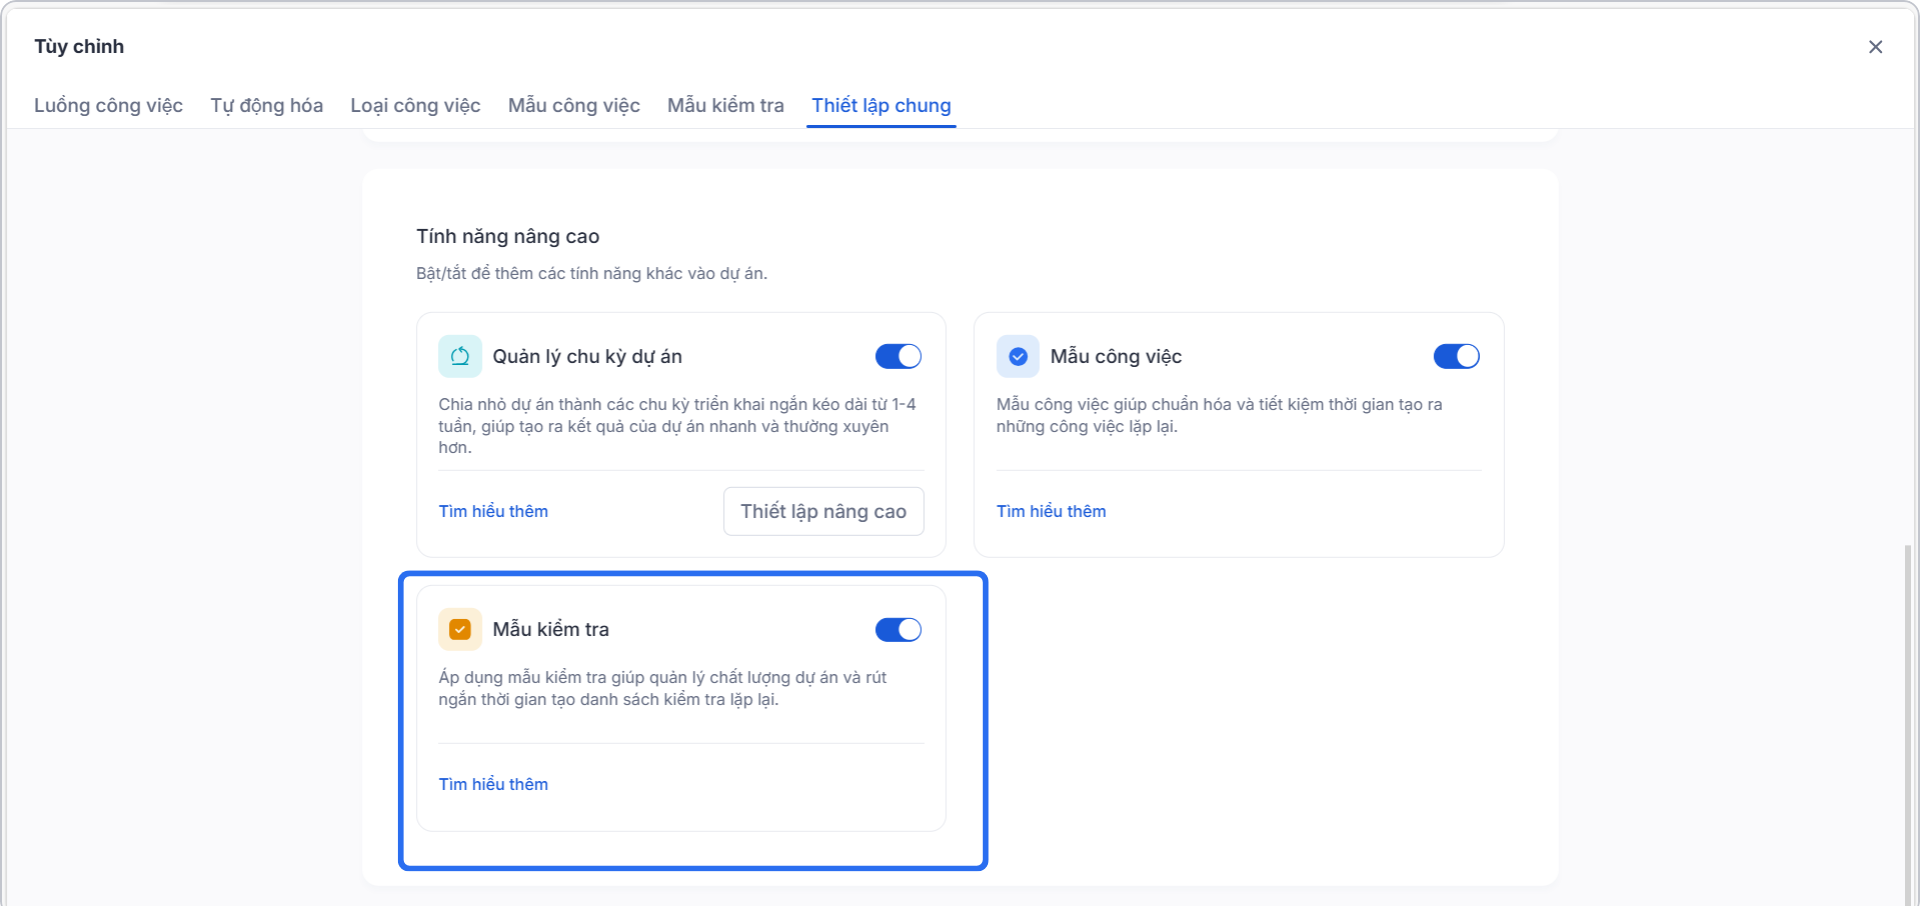Click the Bật/tắt để thêm các tính năng description
Screen dimensions: 1920x906
[x=592, y=273]
